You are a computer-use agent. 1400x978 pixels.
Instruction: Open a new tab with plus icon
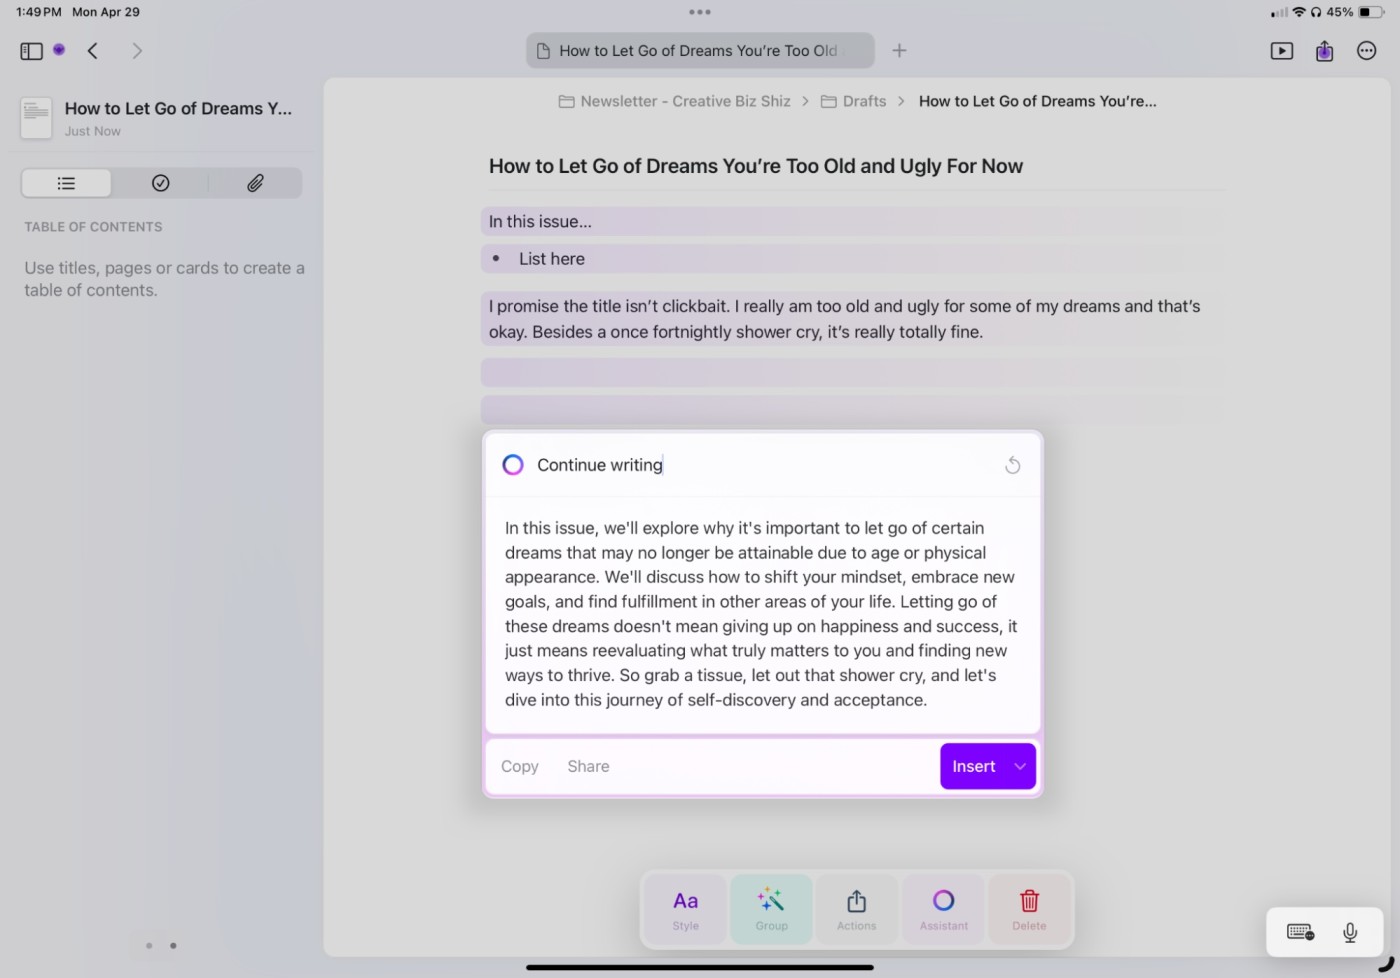coord(899,51)
